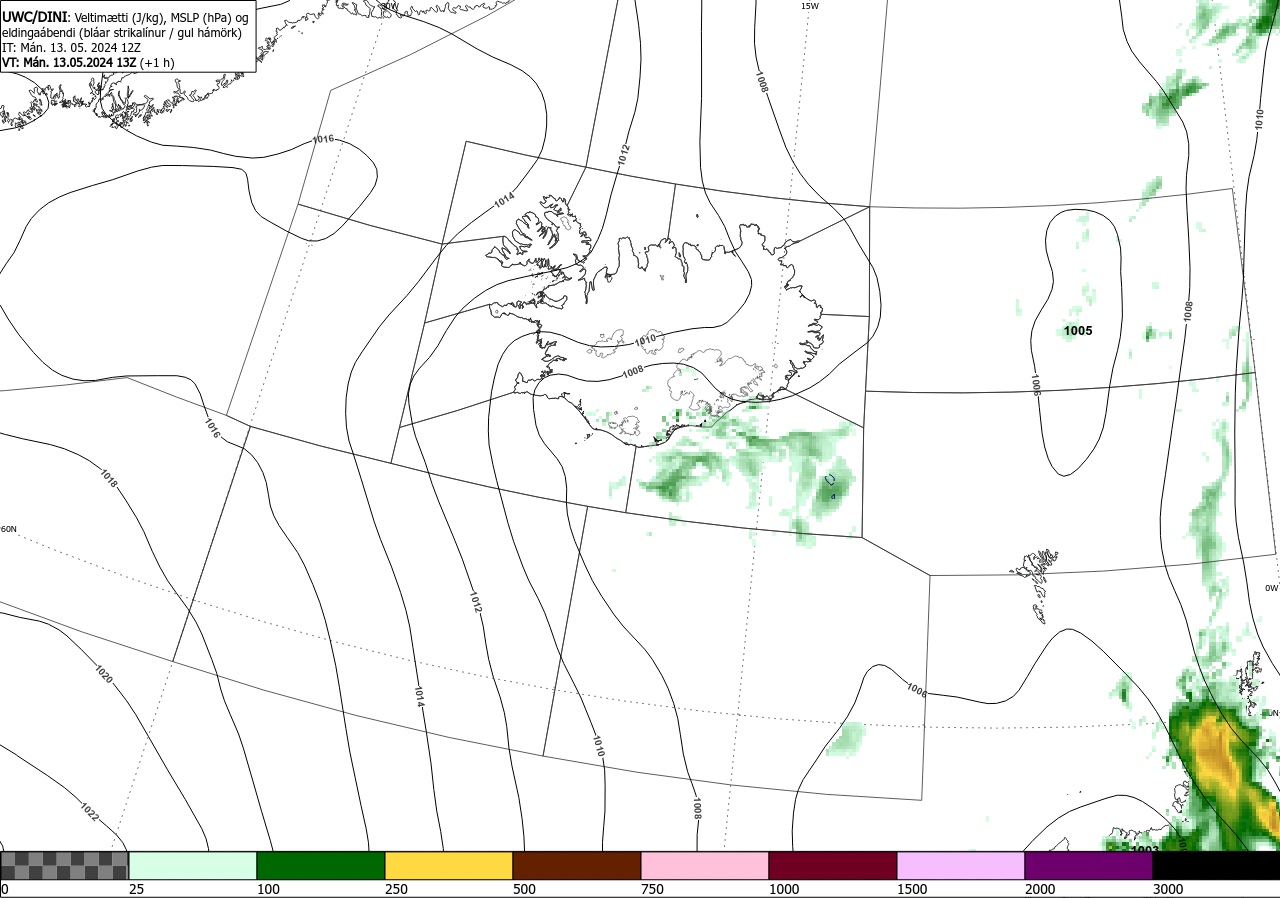Image resolution: width=1280 pixels, height=898 pixels.
Task: Click the legend value 1500
Action: click(x=912, y=889)
